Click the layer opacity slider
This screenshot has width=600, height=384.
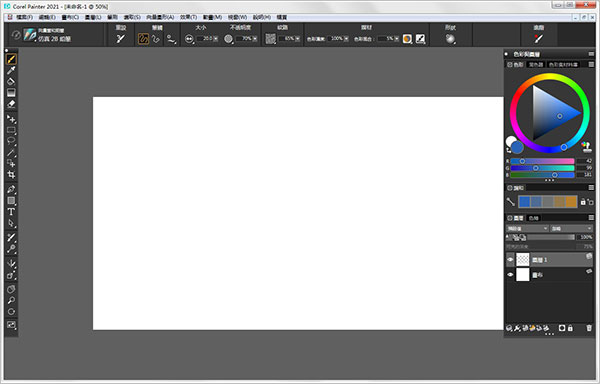pos(551,237)
